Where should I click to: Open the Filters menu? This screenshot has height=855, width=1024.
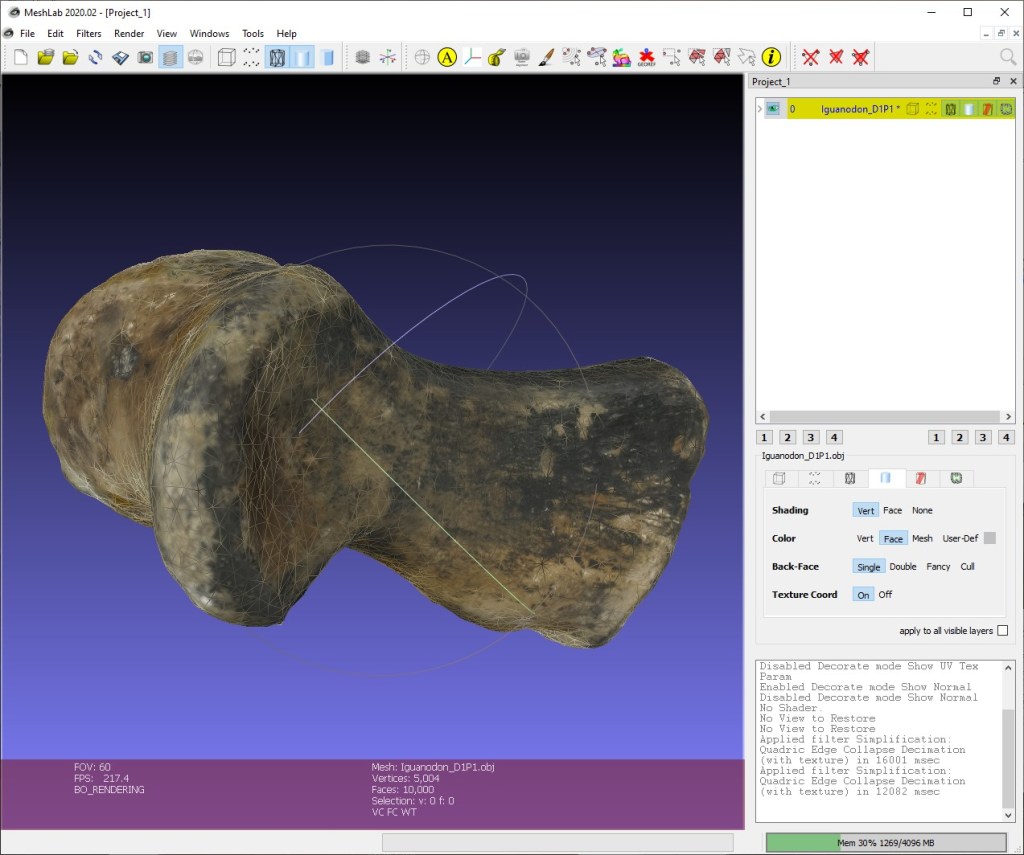tap(89, 33)
